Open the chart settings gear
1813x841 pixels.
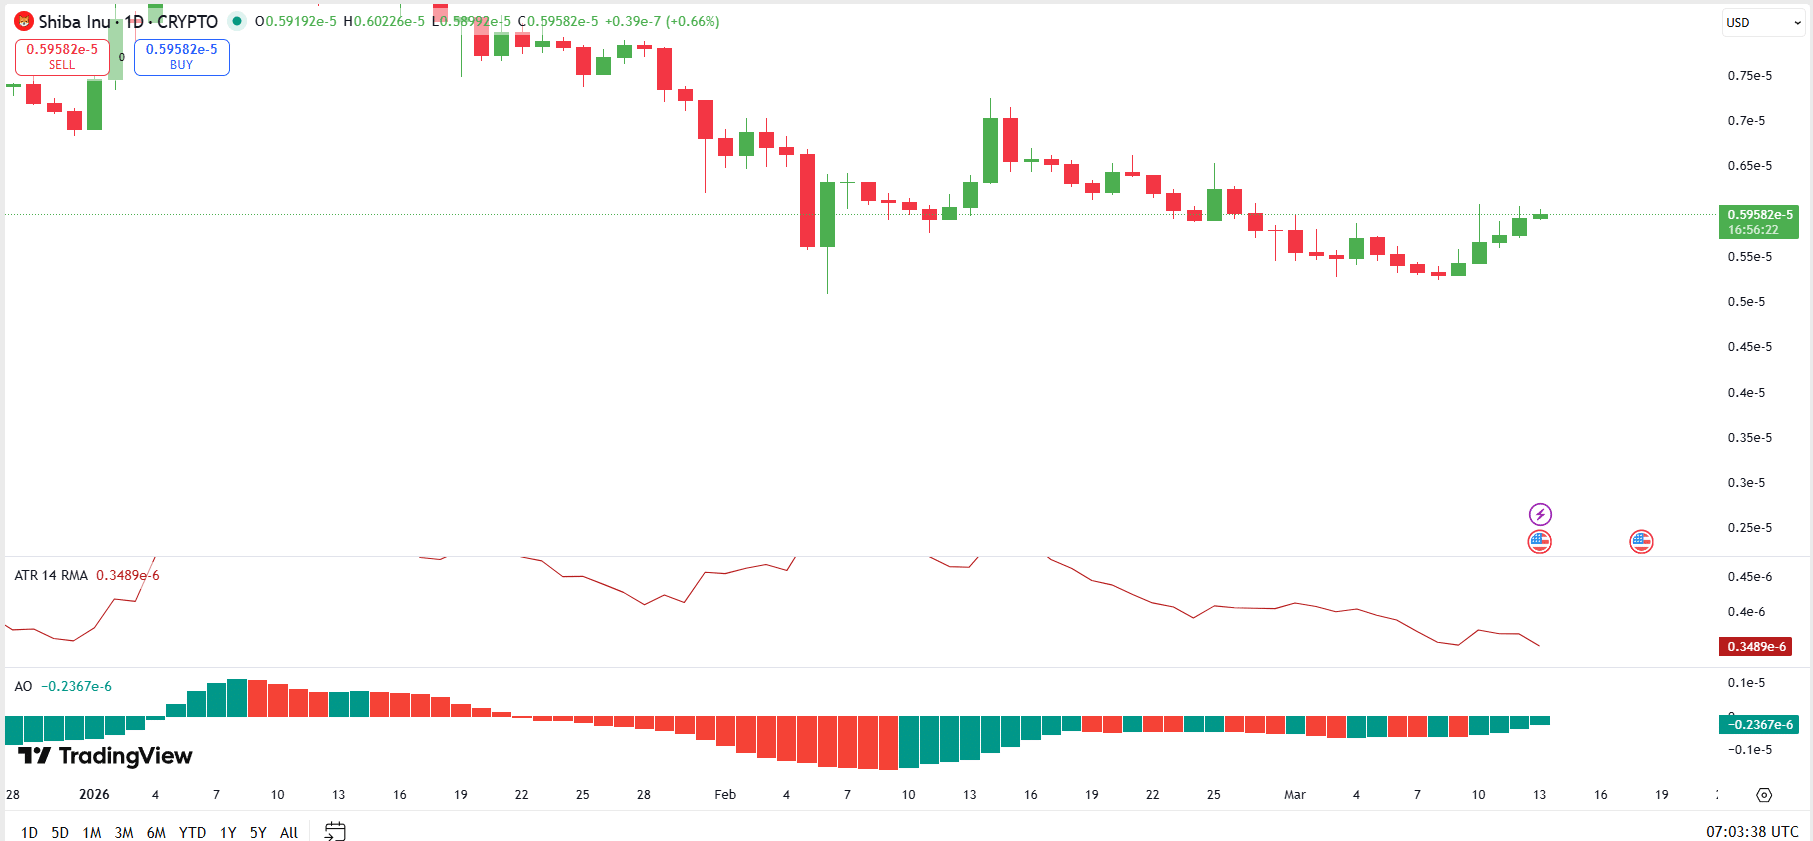click(x=1762, y=793)
